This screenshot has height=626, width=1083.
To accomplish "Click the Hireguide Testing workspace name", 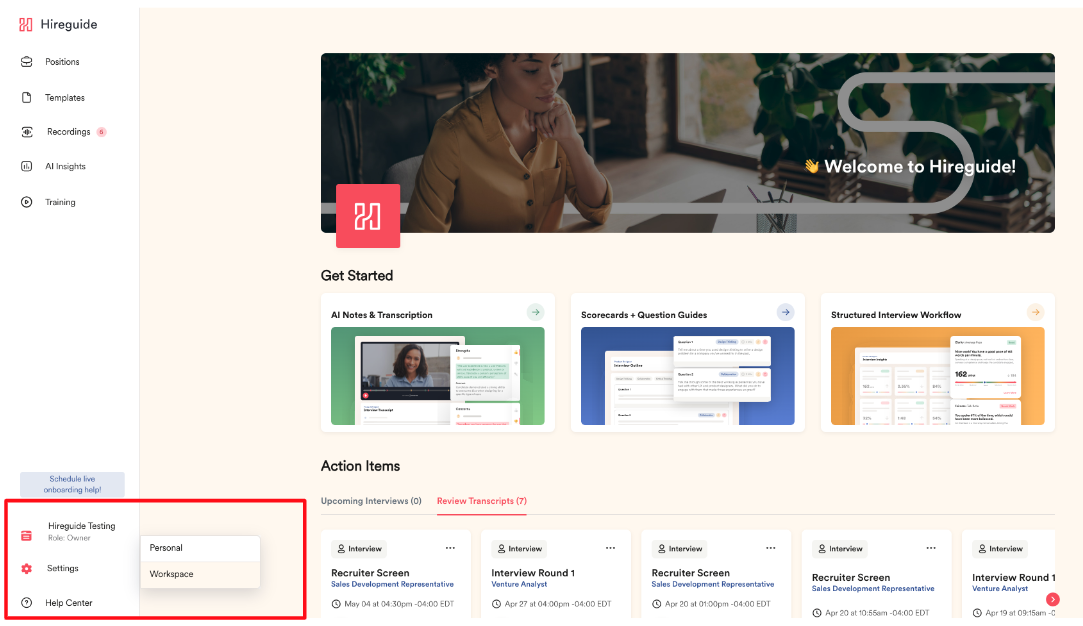I will [82, 526].
